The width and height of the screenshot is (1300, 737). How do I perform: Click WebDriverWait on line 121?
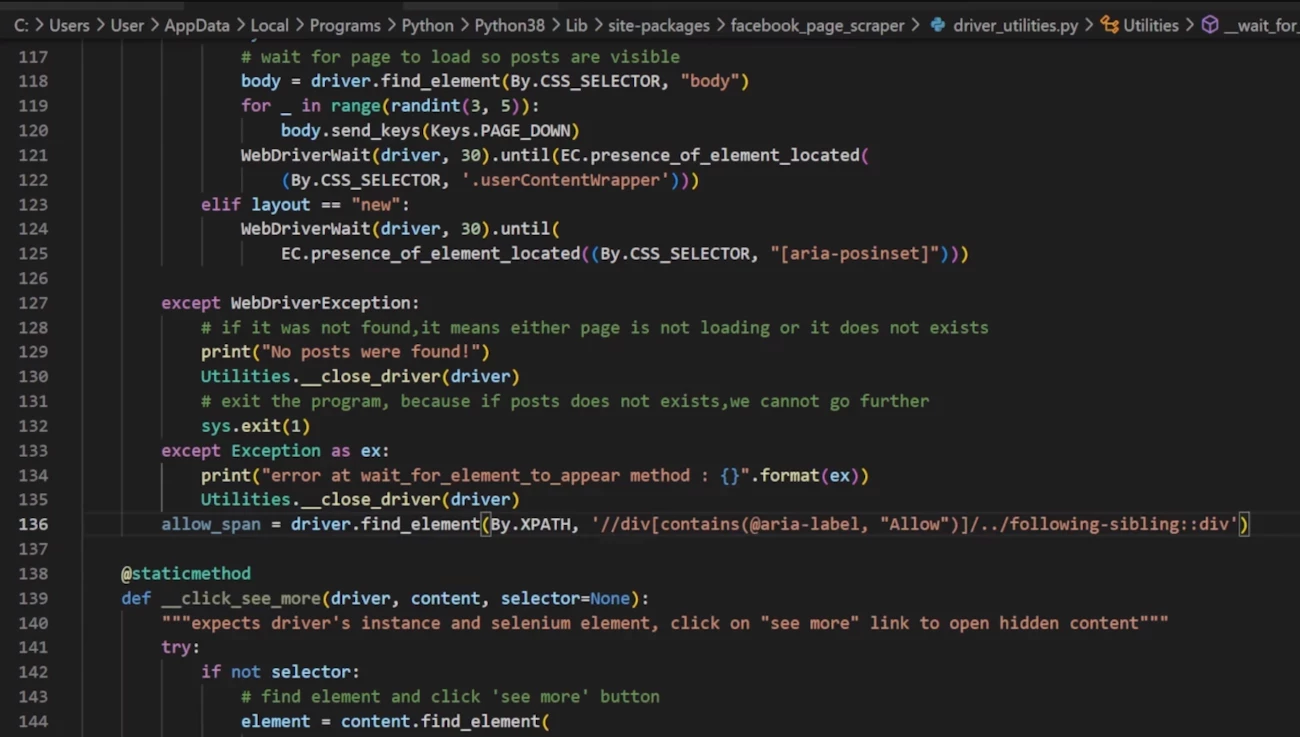pos(305,155)
